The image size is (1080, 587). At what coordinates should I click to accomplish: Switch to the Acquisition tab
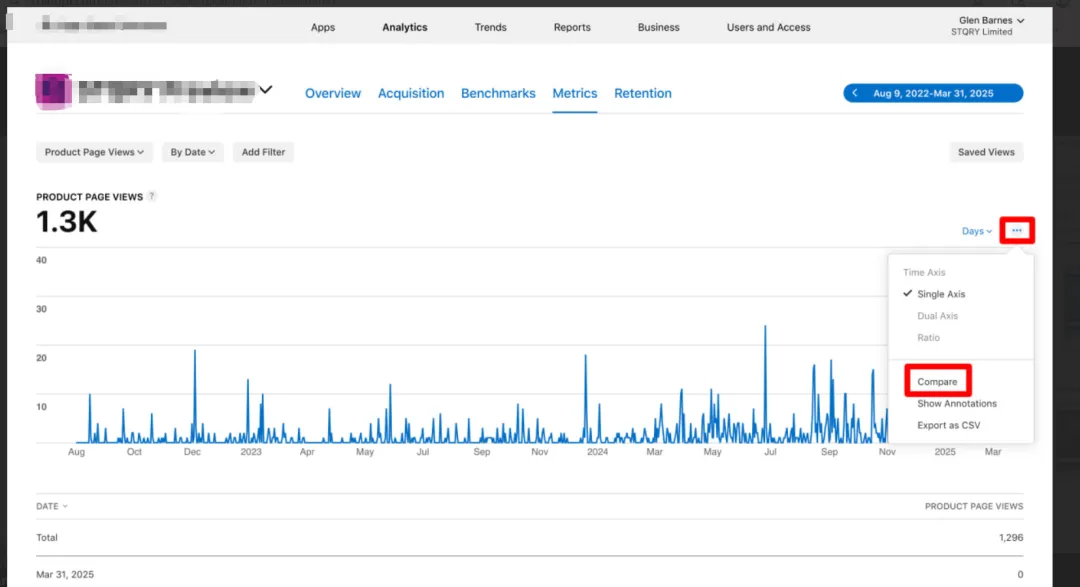click(x=411, y=94)
